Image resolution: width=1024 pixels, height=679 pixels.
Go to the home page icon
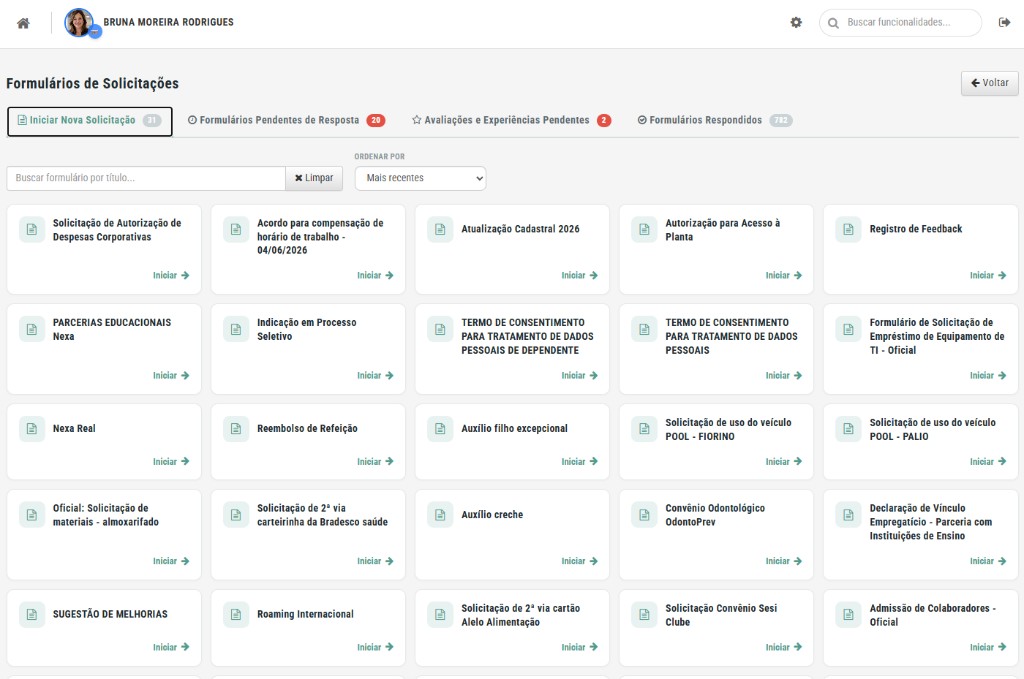(x=23, y=24)
